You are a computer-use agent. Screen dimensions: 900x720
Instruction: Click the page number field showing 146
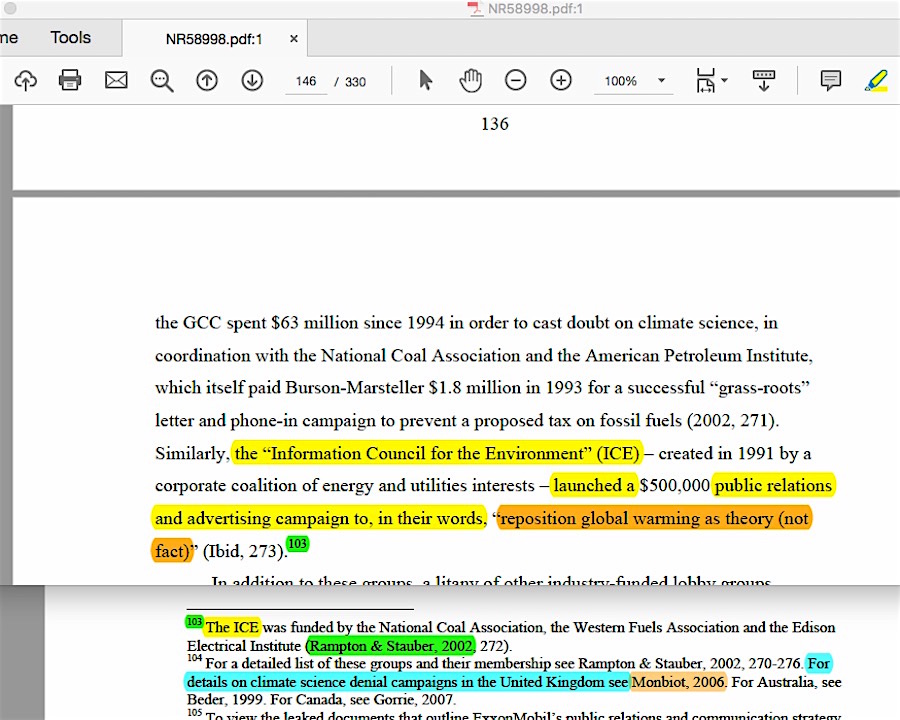pos(306,81)
